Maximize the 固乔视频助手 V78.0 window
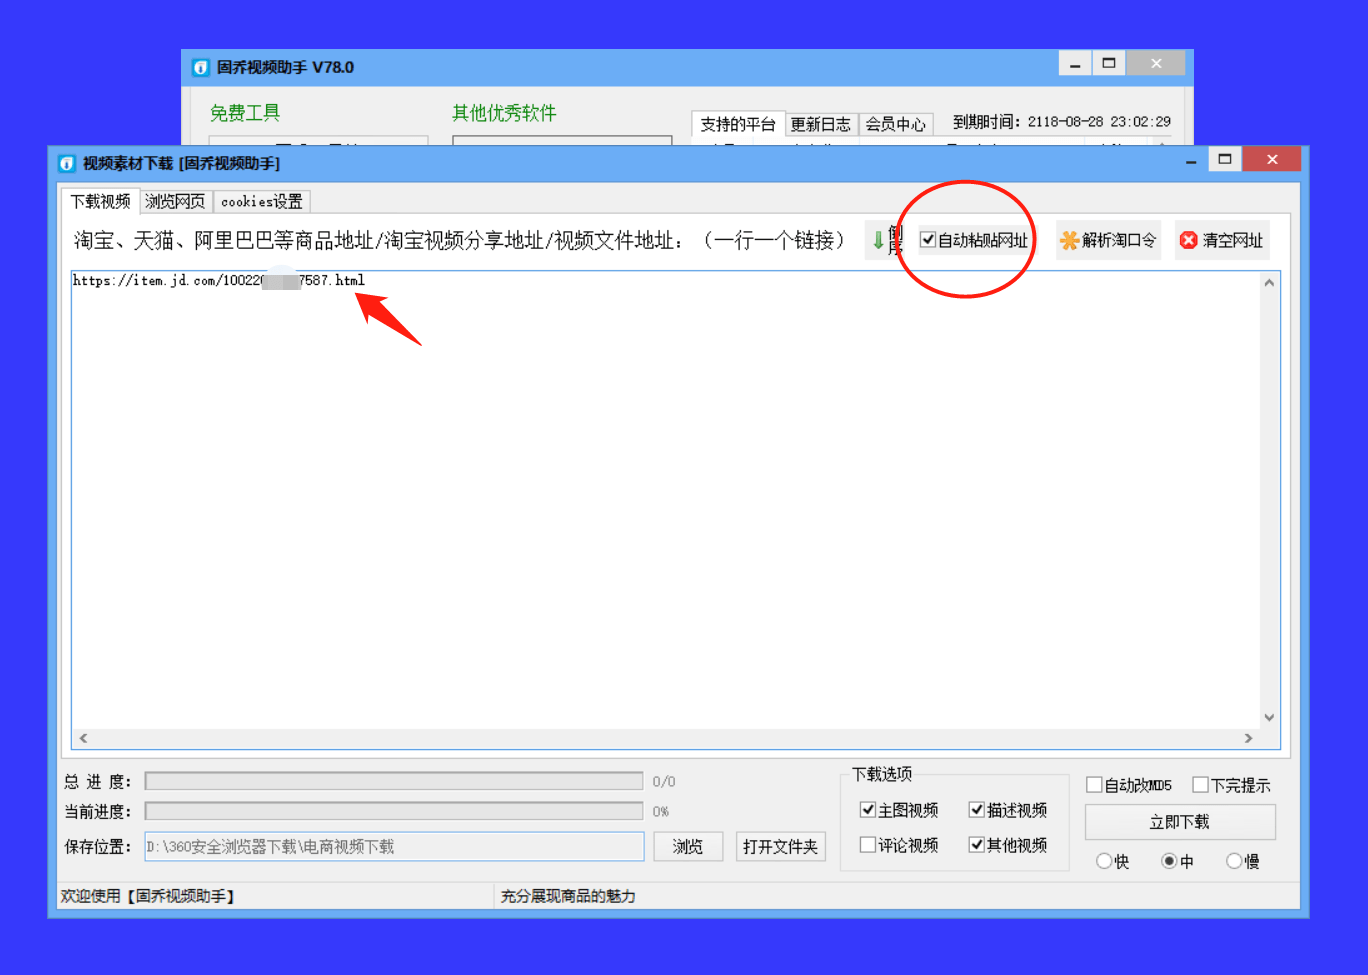This screenshot has width=1368, height=975. point(1108,64)
